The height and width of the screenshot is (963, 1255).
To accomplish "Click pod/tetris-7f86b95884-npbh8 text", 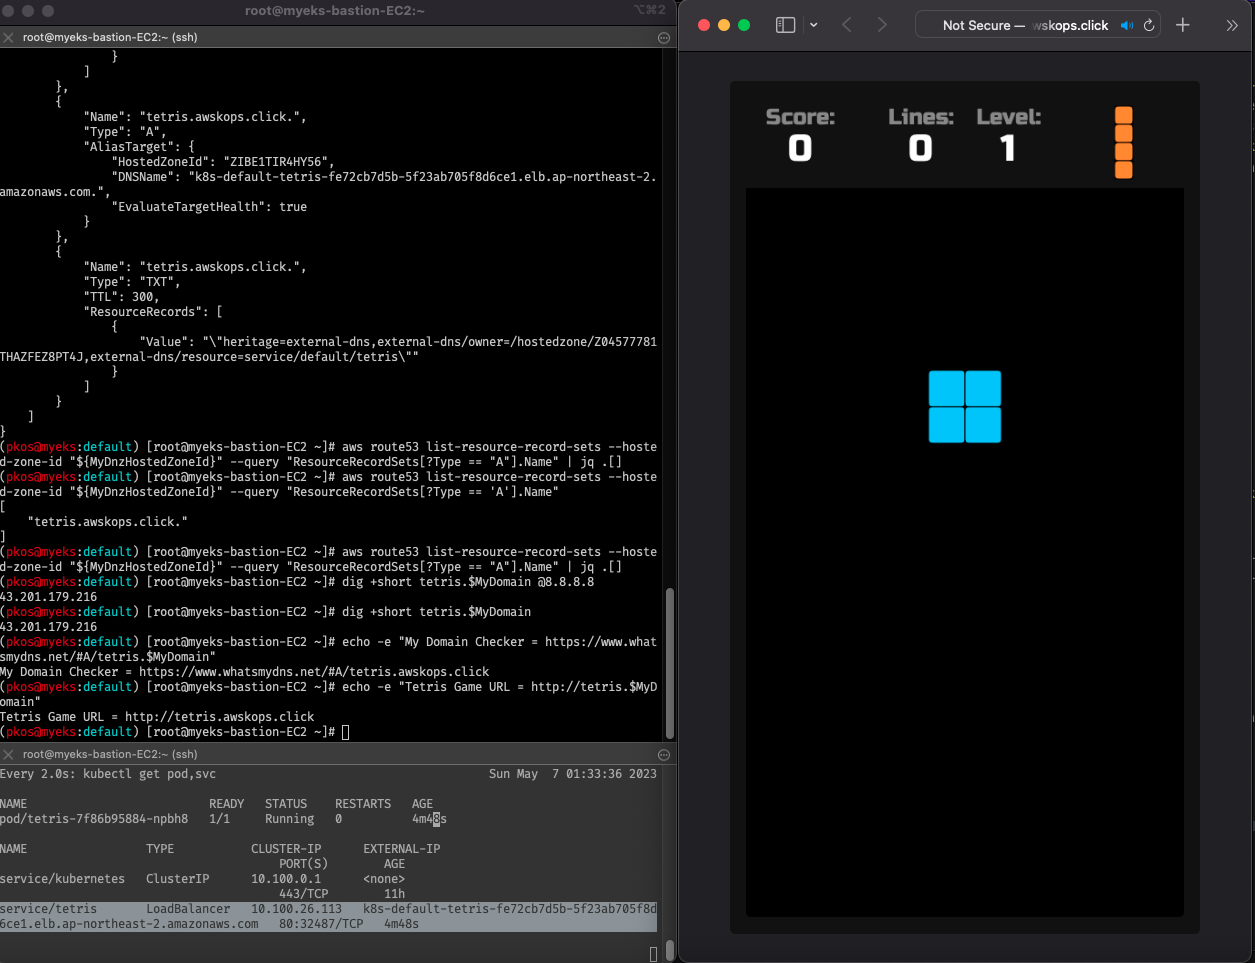I will tap(94, 819).
